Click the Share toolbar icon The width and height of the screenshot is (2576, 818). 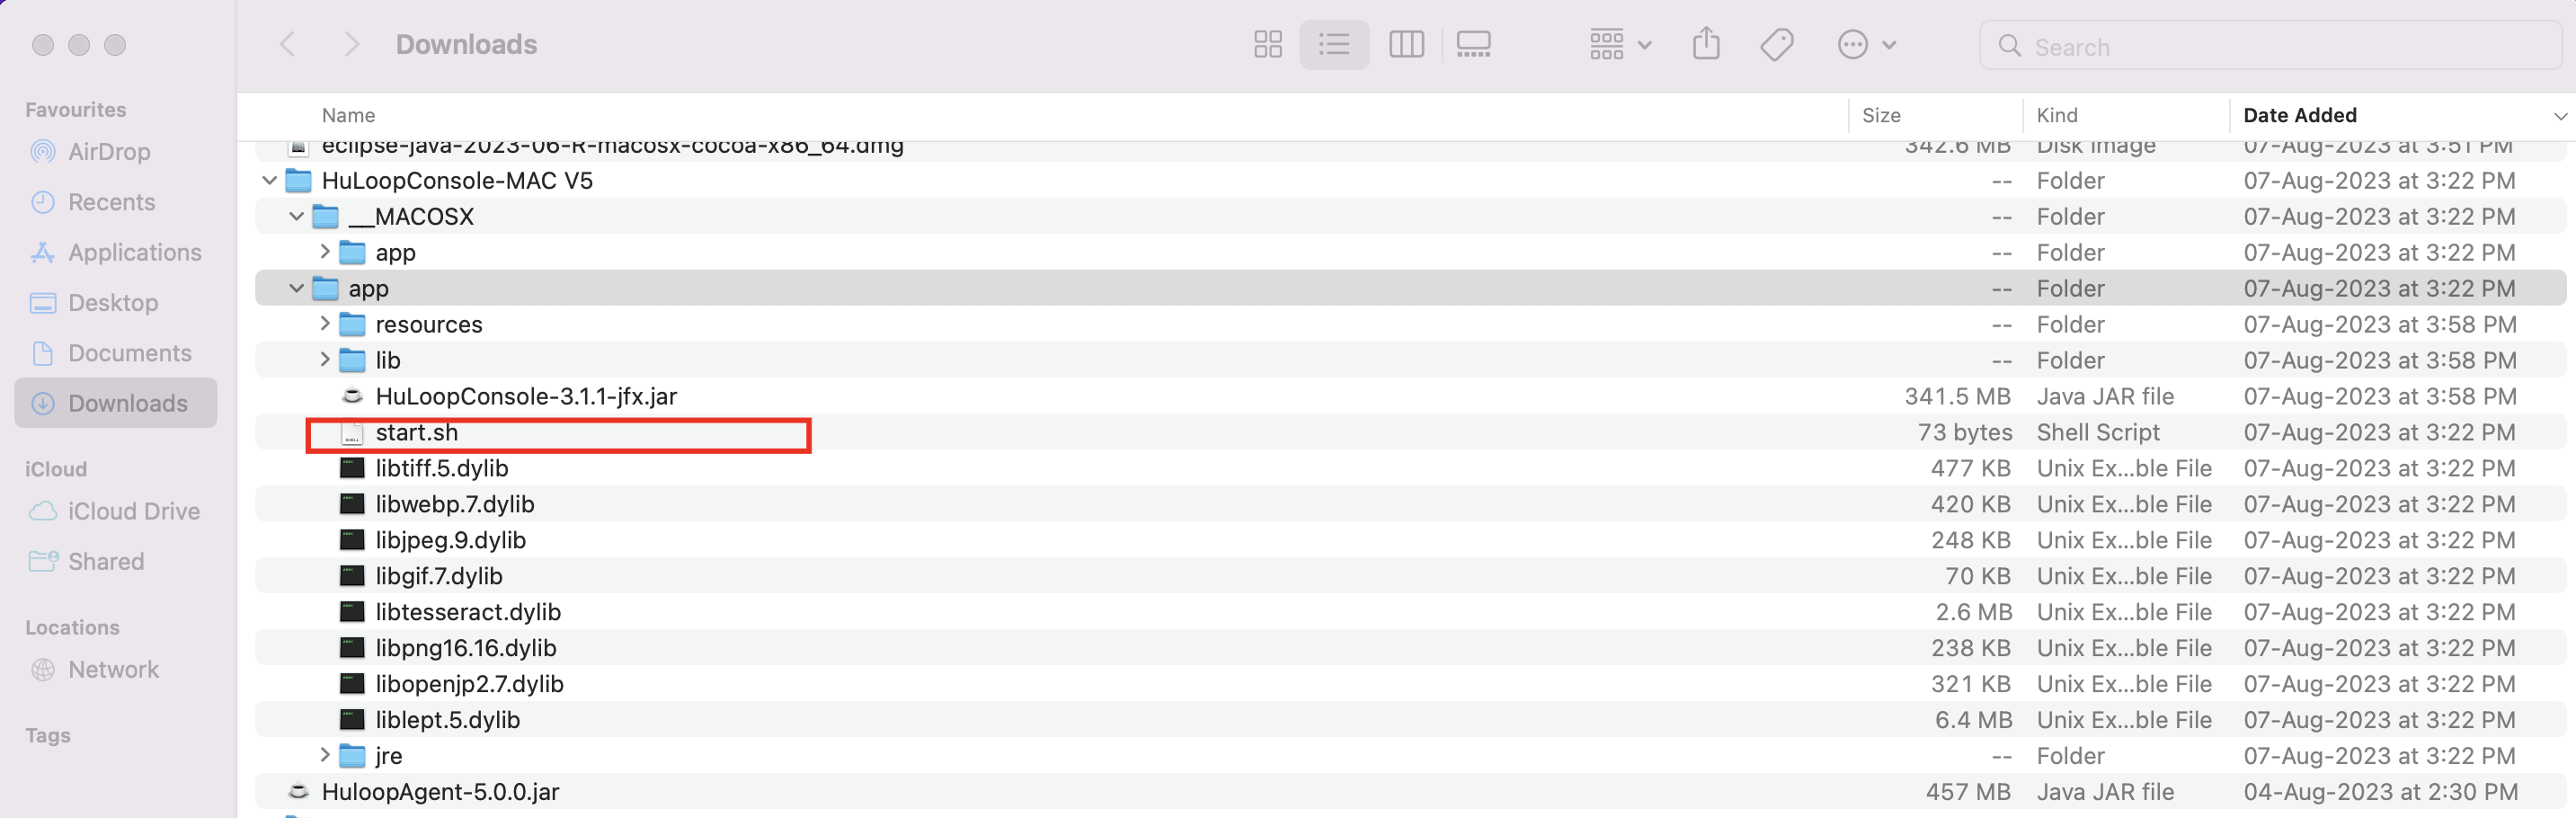click(1705, 45)
